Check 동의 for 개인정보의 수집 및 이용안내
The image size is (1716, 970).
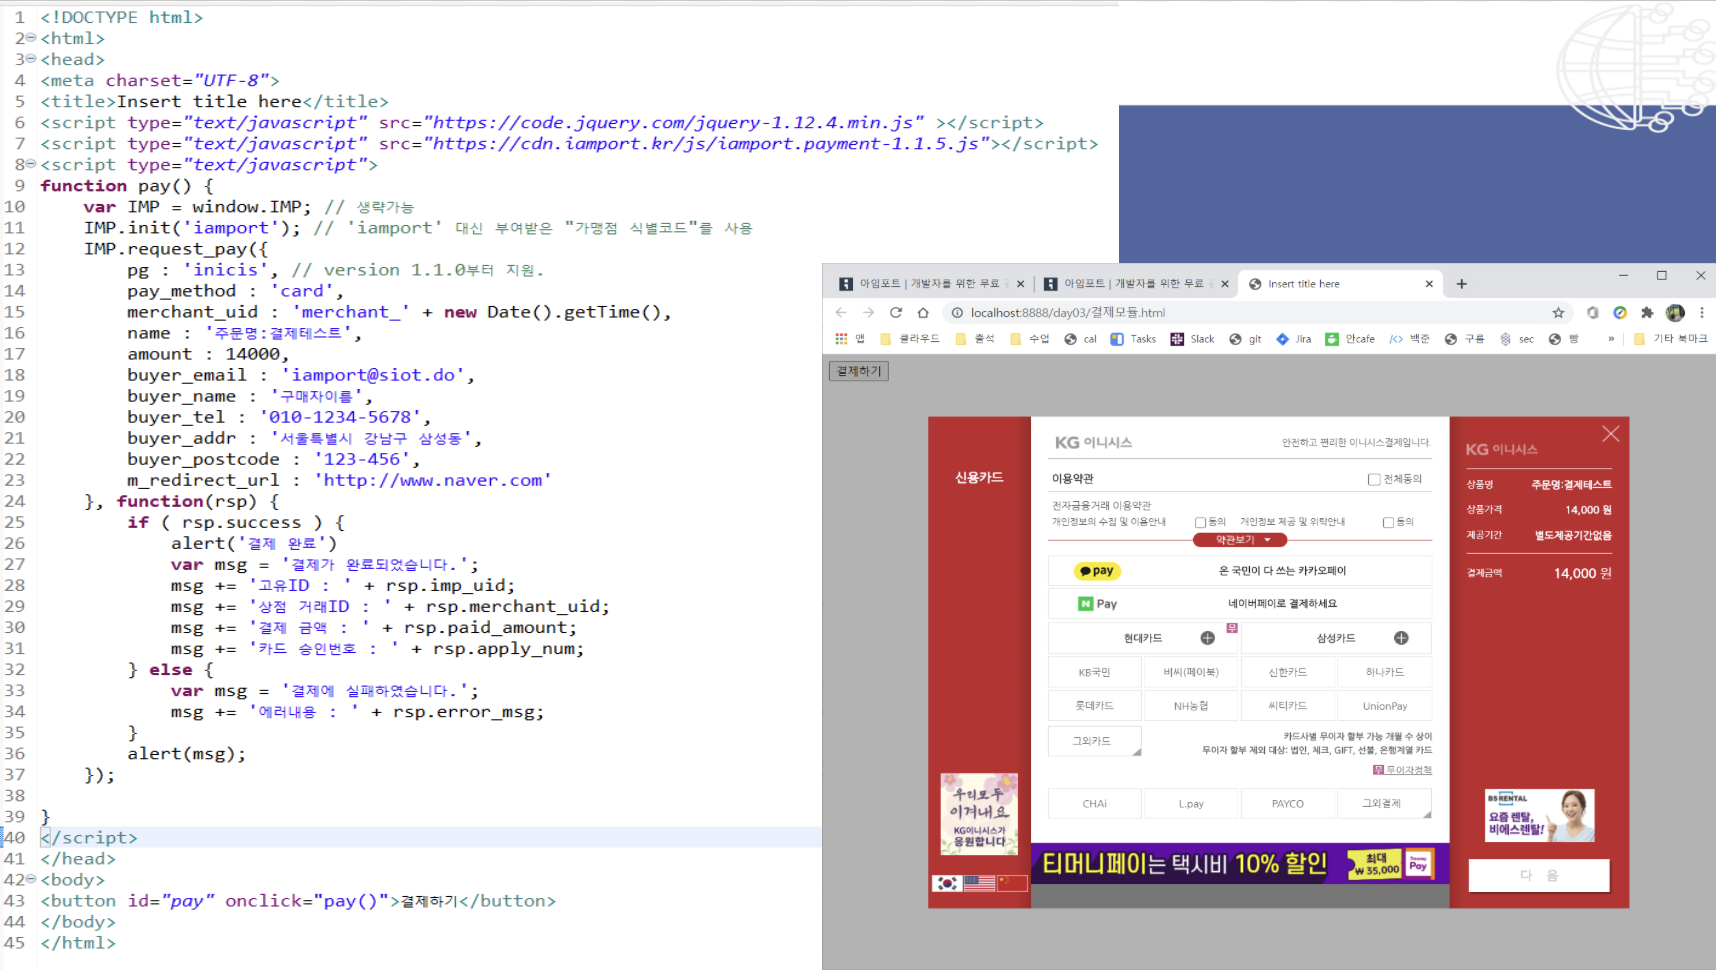(1200, 522)
